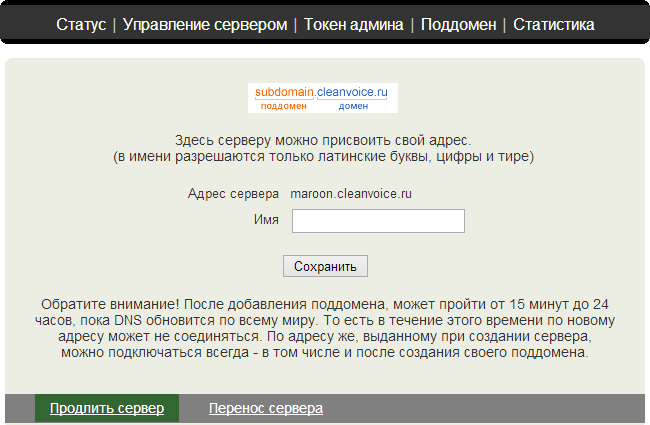The image size is (650, 425).
Task: Click the 'Обратите внимание!' DNS notice paragraph
Action: tap(324, 328)
